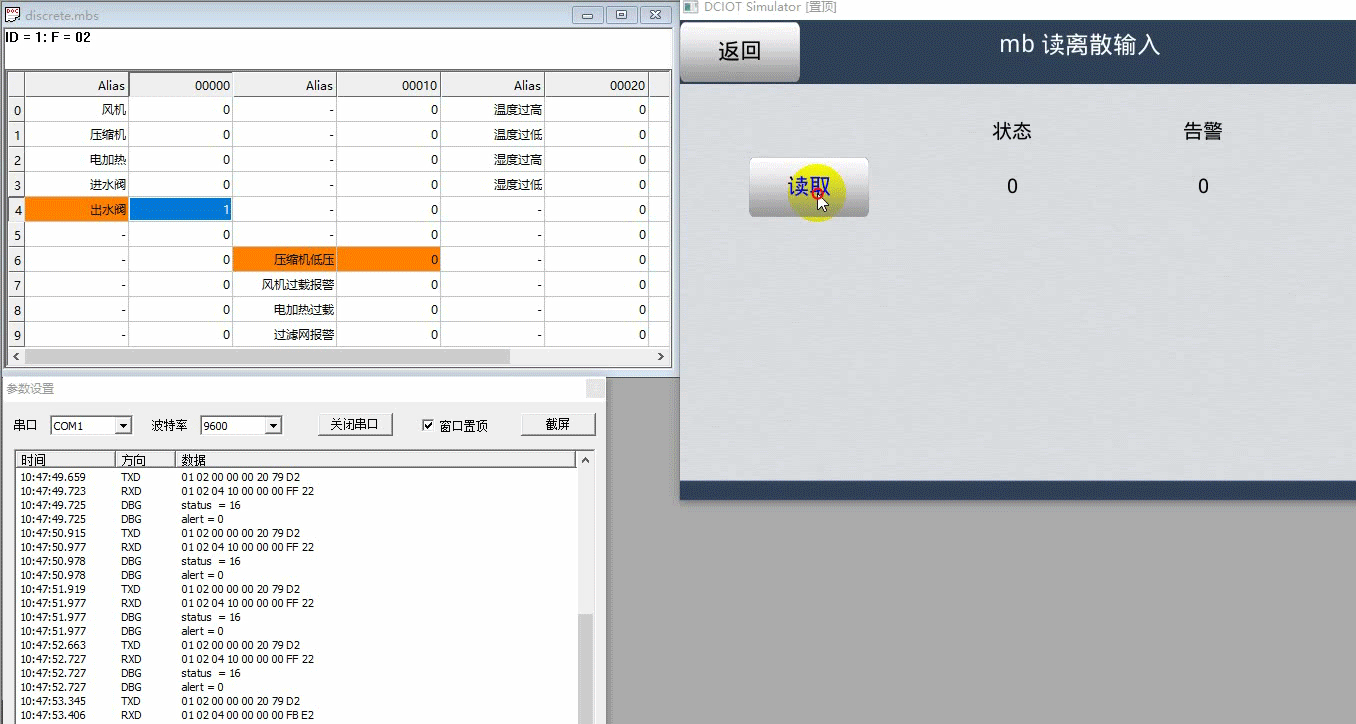Select the 压缩机 alias cell
This screenshot has height=724, width=1356.
coord(77,135)
